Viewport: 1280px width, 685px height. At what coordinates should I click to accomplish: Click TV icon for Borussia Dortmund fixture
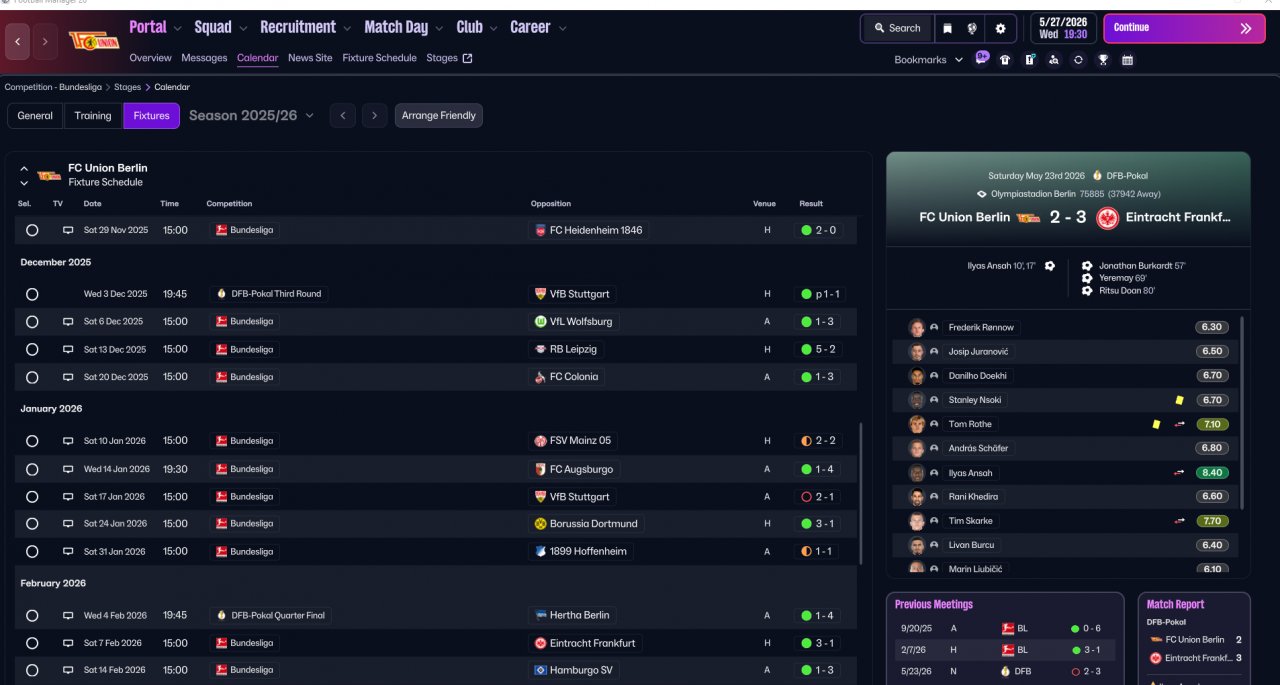pos(68,523)
